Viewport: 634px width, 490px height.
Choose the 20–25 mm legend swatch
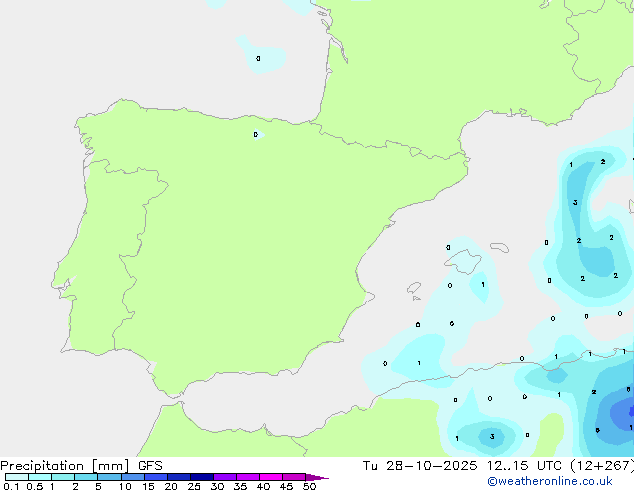179,477
